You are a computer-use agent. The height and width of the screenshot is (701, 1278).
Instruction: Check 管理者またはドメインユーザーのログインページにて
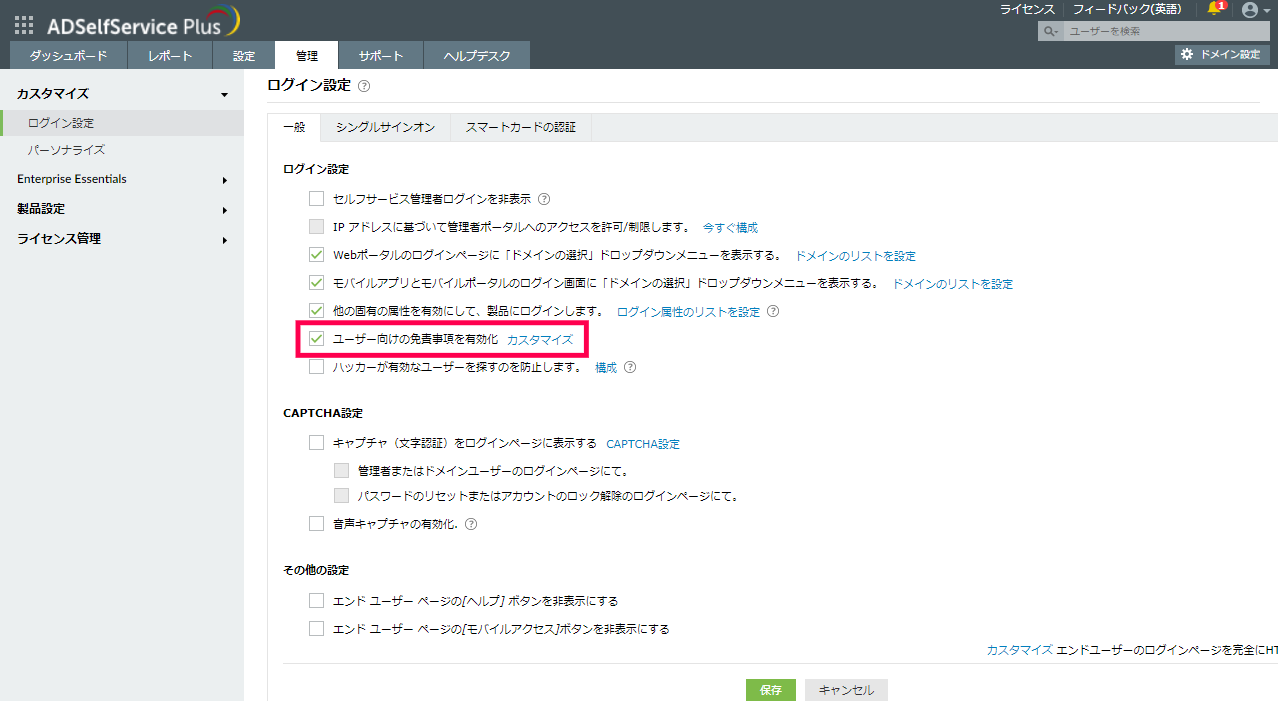342,470
